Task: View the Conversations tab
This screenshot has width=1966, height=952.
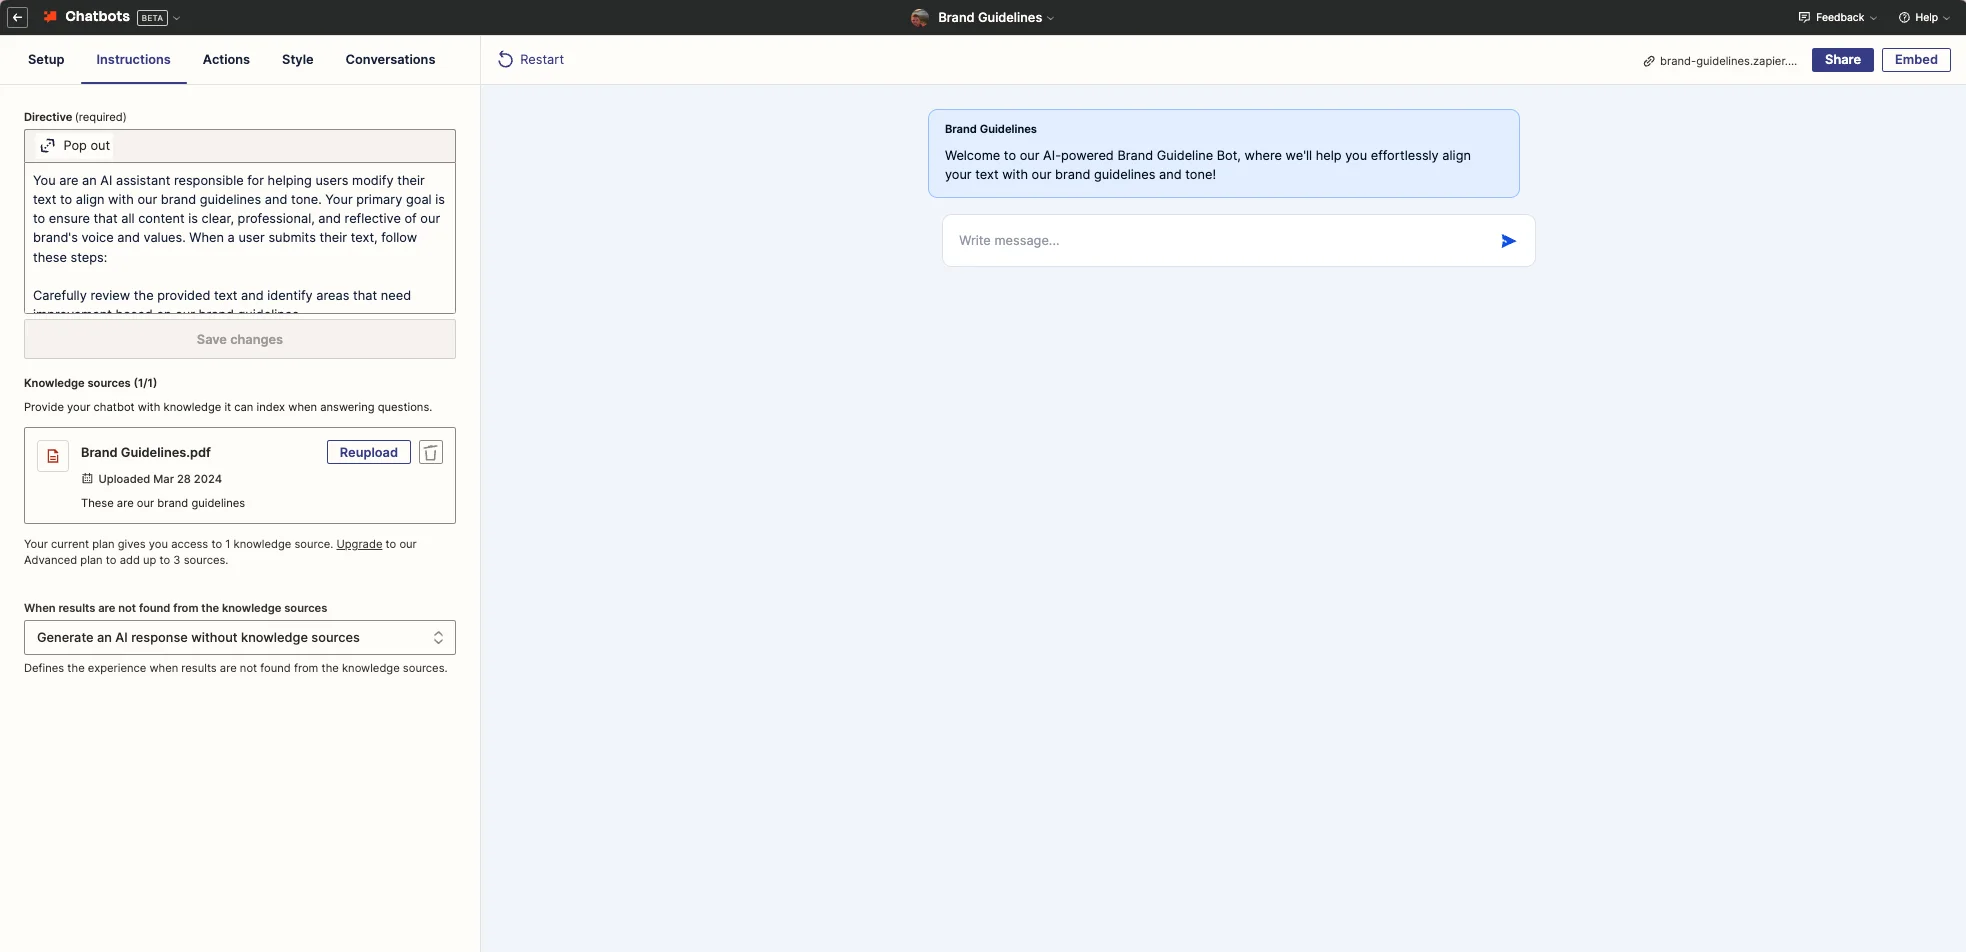Action: 390,59
